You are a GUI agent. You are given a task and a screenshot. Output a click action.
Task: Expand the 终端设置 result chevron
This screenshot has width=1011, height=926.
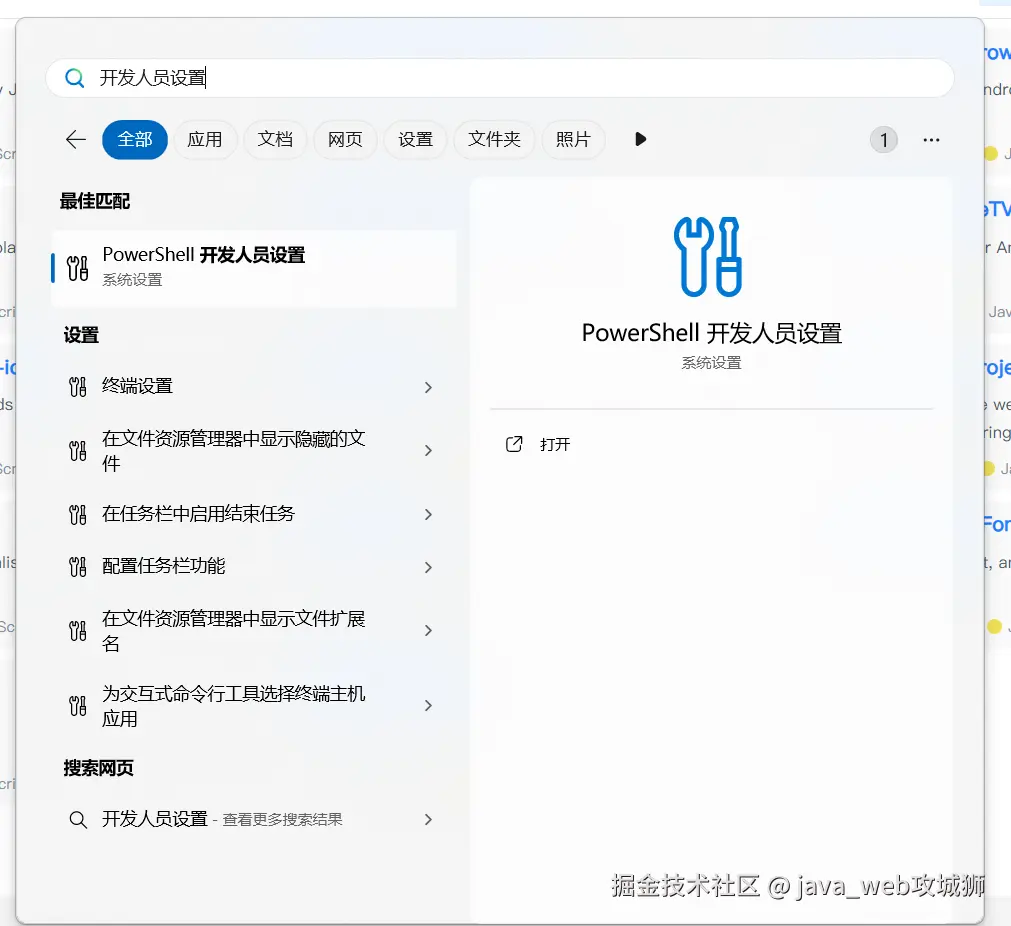pyautogui.click(x=428, y=387)
